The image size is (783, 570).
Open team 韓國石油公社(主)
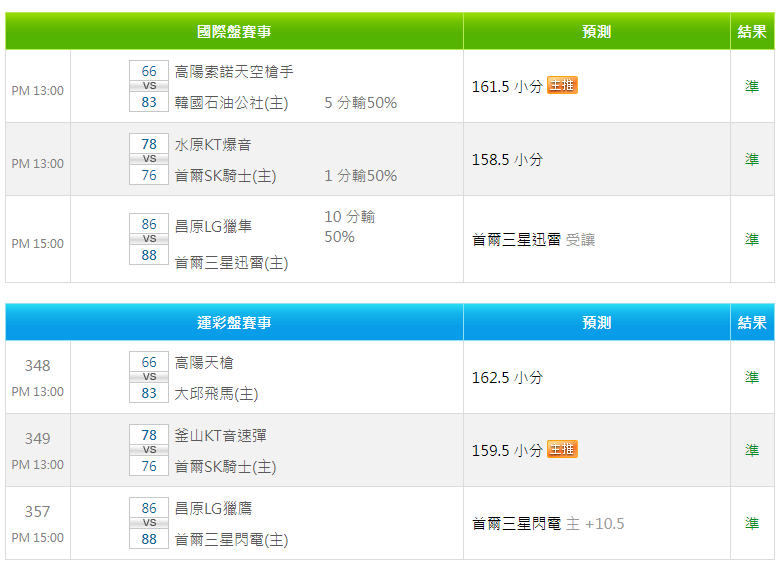pyautogui.click(x=231, y=103)
